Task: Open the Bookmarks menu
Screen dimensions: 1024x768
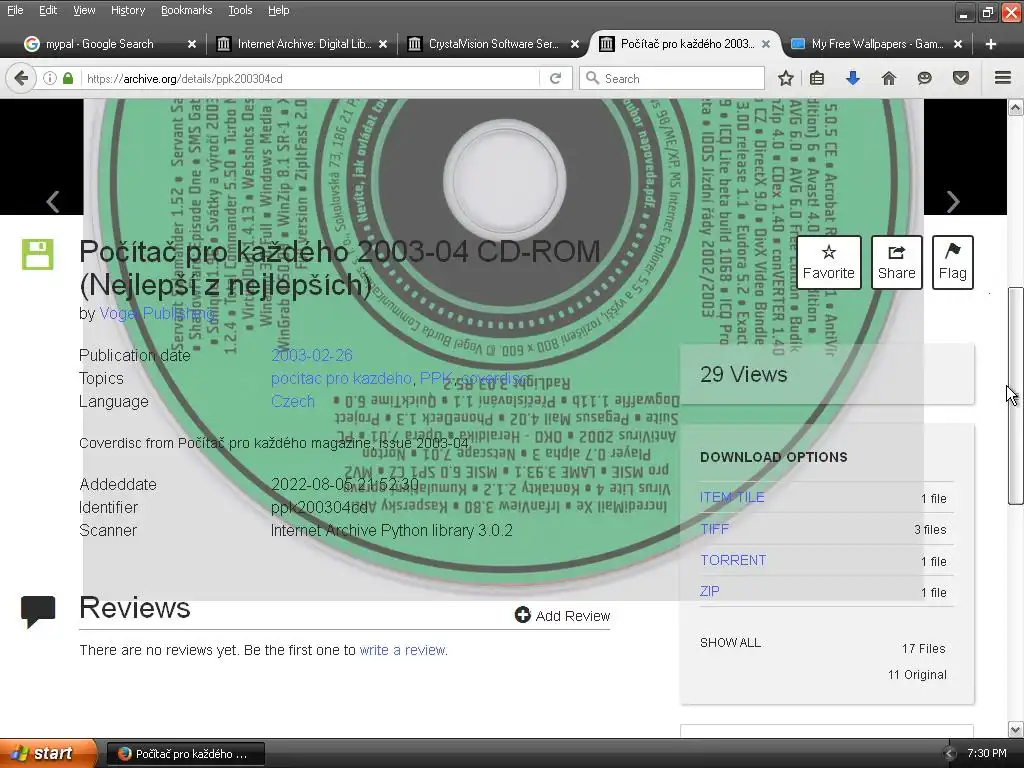Action: point(187,10)
